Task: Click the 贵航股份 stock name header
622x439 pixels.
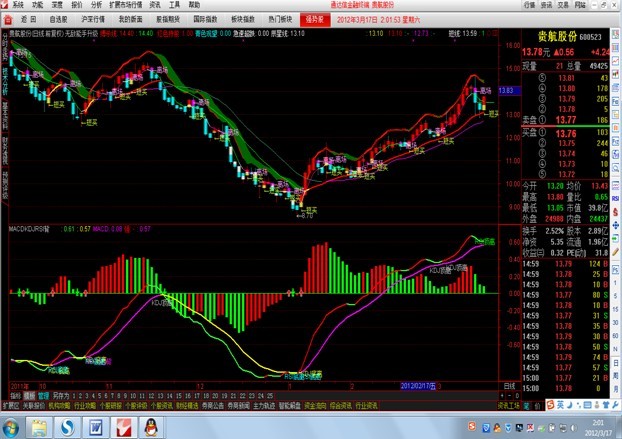Action: 557,37
